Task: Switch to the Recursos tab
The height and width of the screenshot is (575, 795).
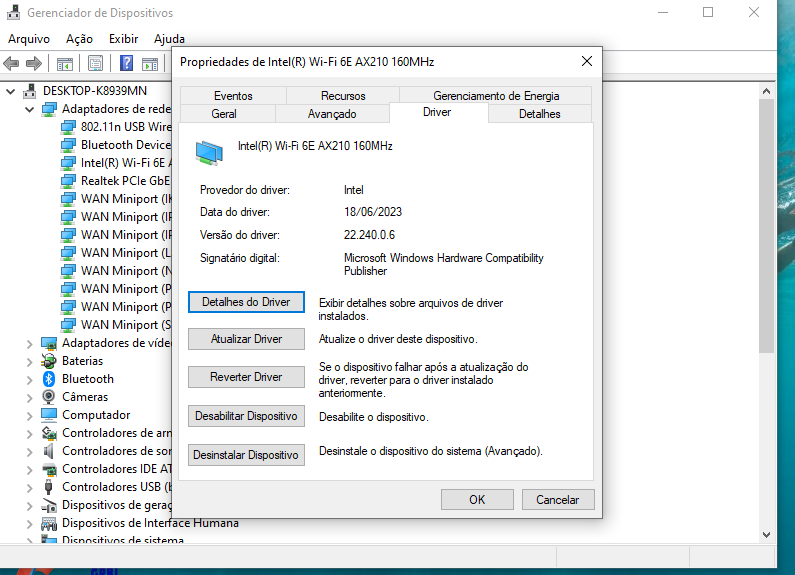Action: (343, 96)
